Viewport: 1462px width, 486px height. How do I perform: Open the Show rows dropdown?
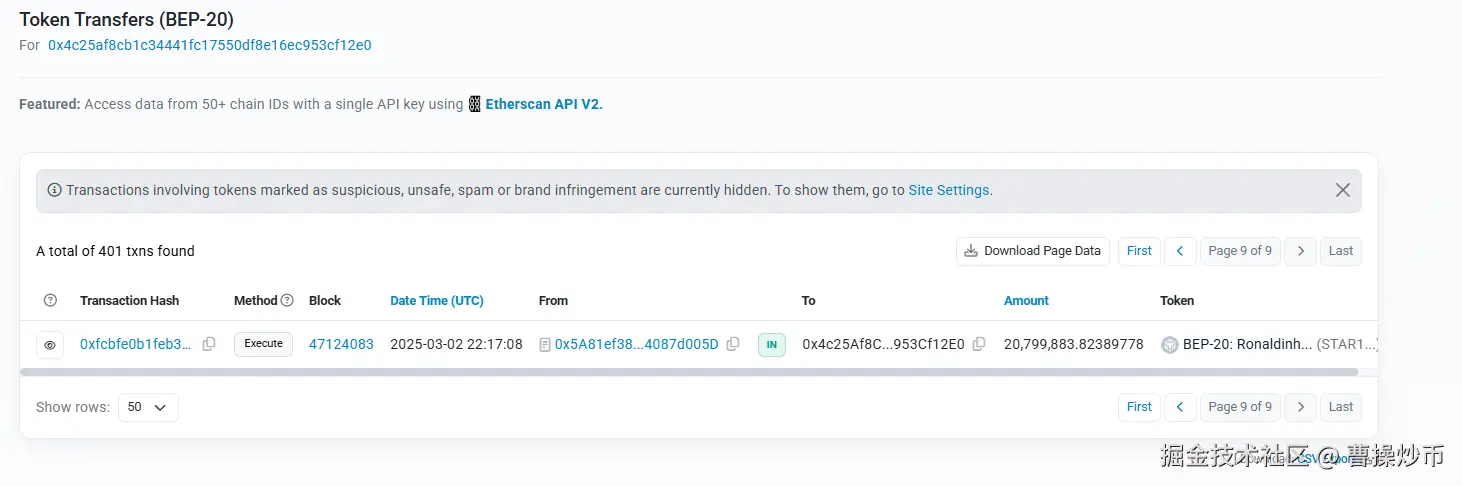pos(148,407)
